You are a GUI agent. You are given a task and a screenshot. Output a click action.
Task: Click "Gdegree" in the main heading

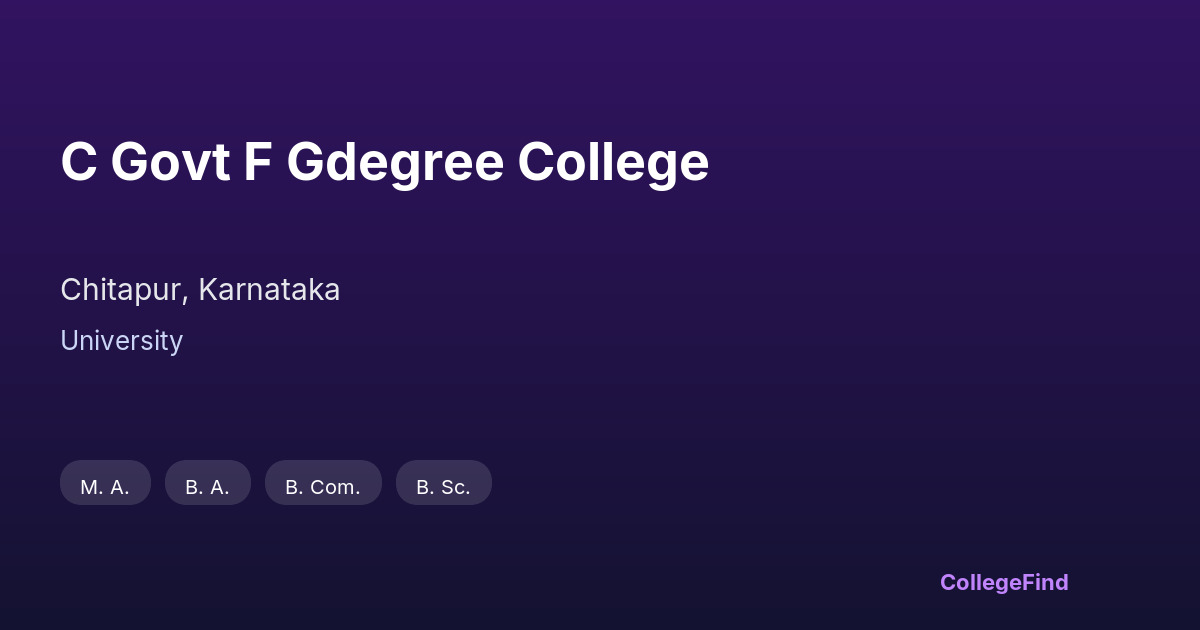395,162
